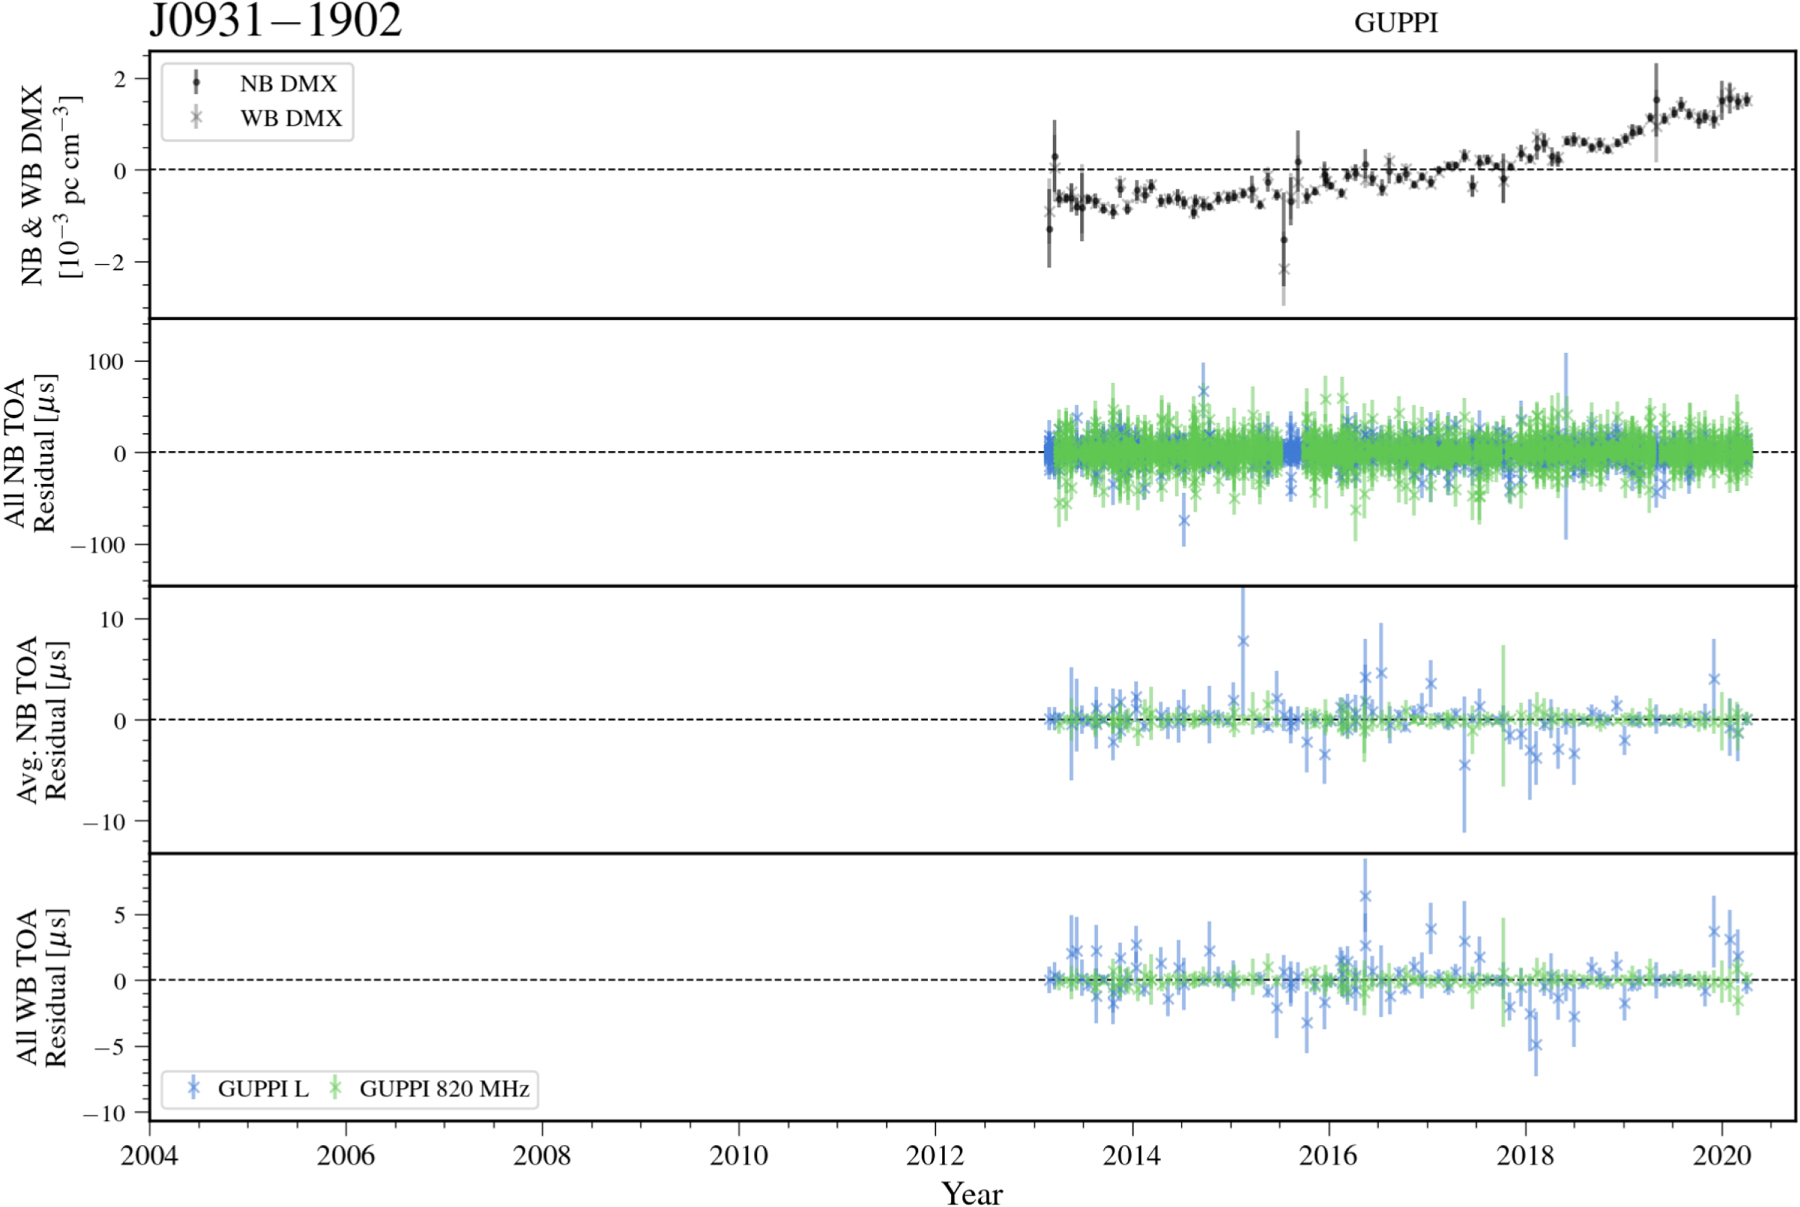
Task: Click the All NB TOA Residual axis label
Action: pyautogui.click(x=29, y=453)
